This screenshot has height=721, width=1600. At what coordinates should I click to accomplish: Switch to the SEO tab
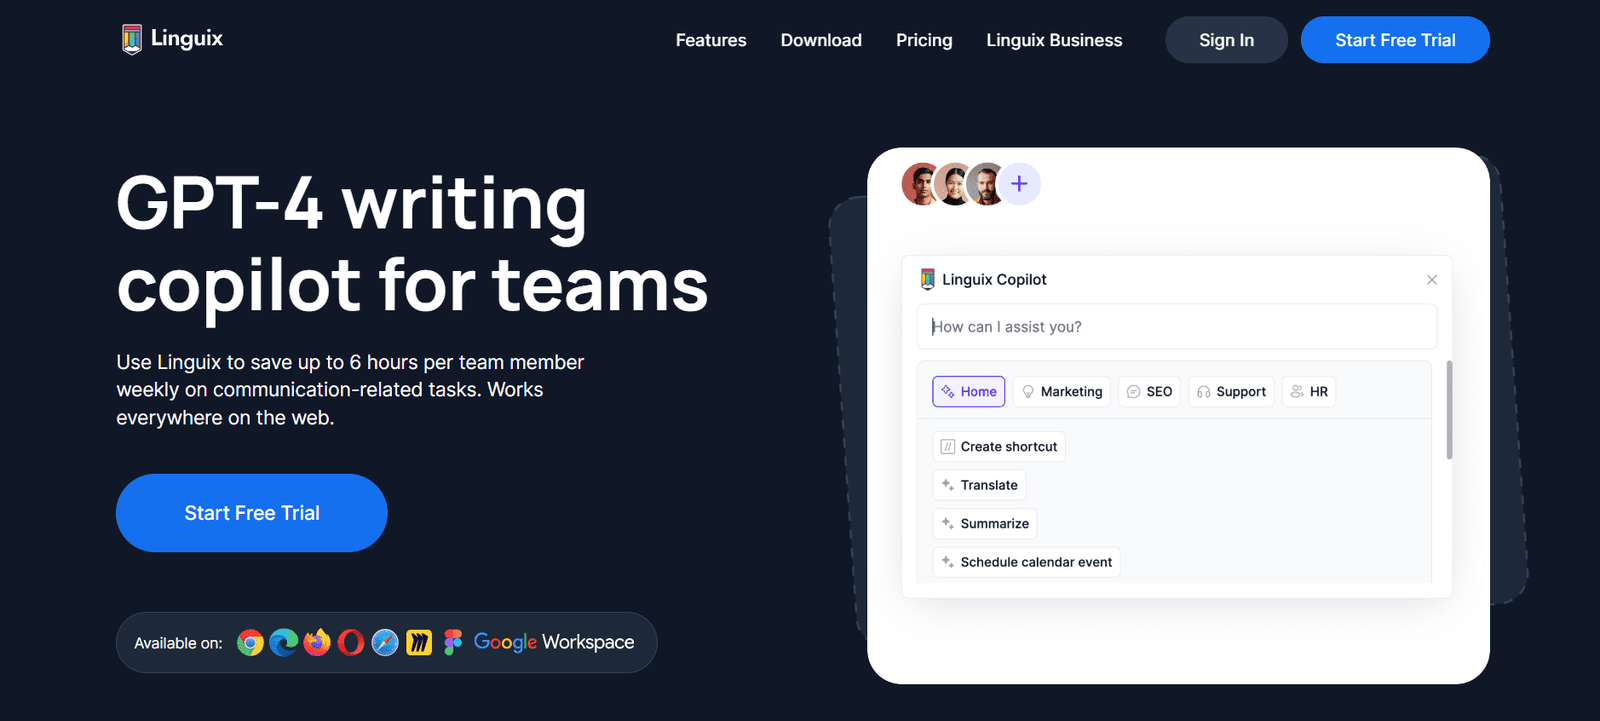coord(1149,392)
